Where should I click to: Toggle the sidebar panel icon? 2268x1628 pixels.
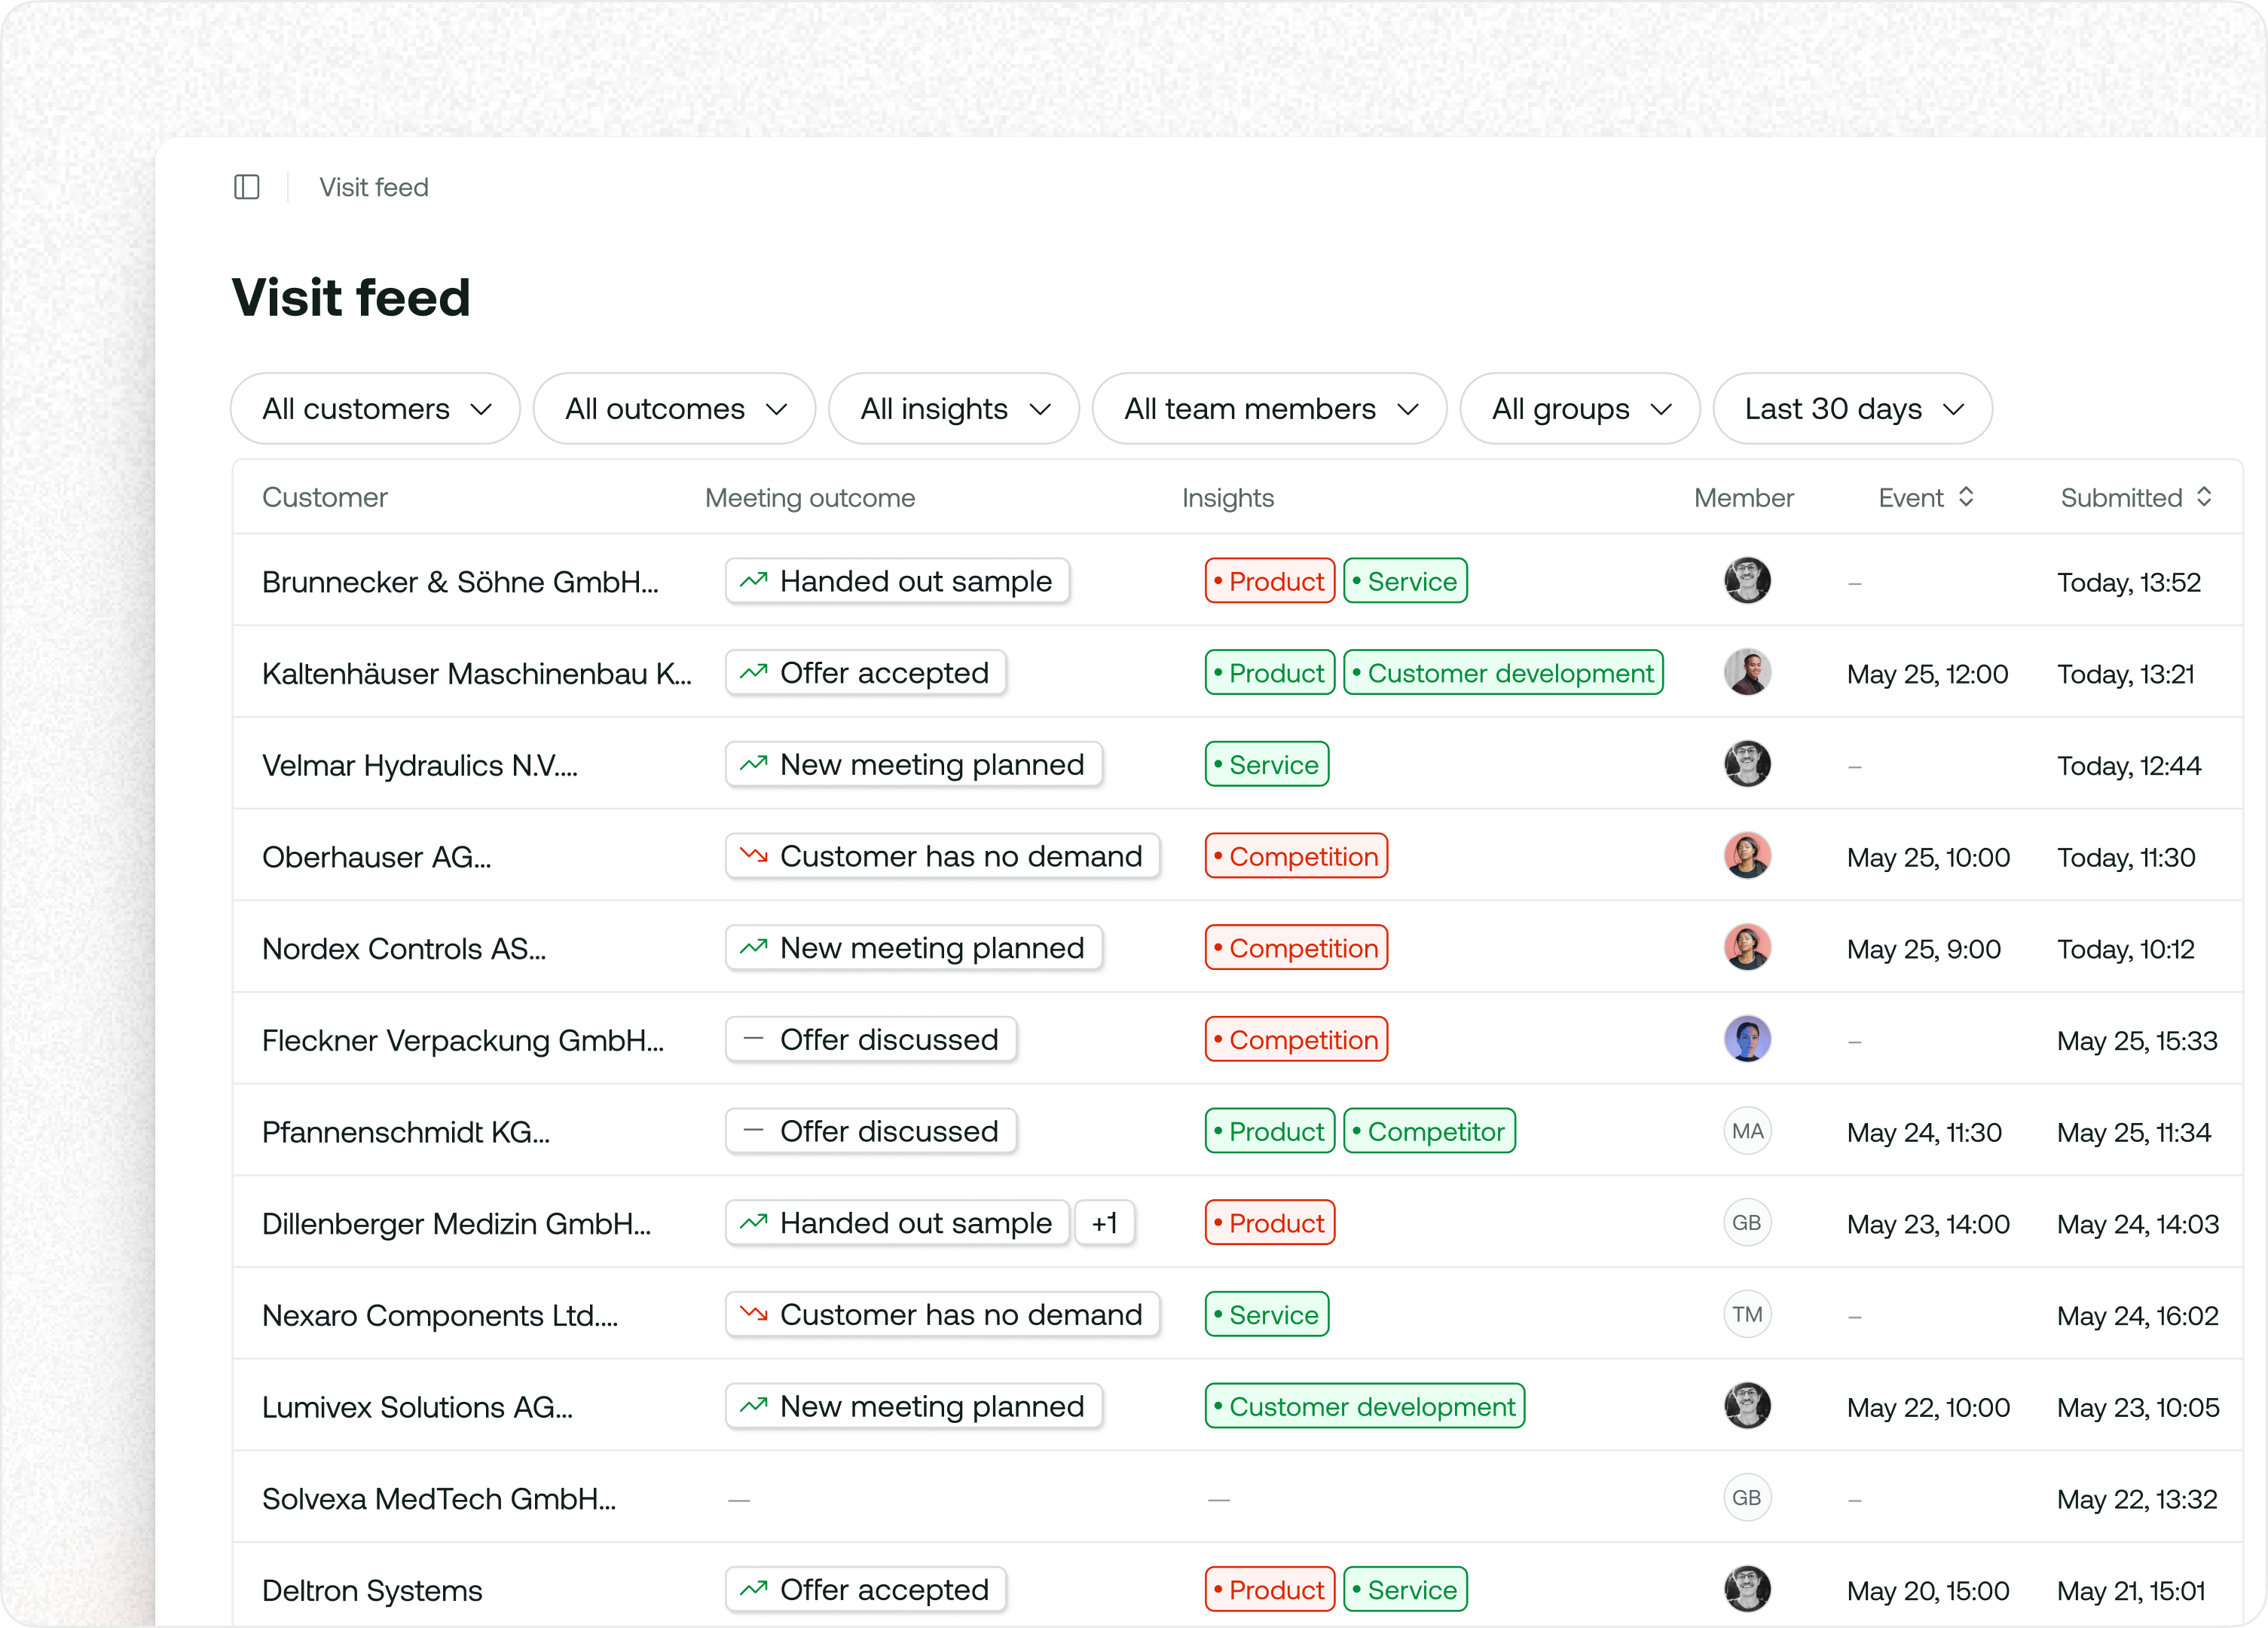[247, 187]
